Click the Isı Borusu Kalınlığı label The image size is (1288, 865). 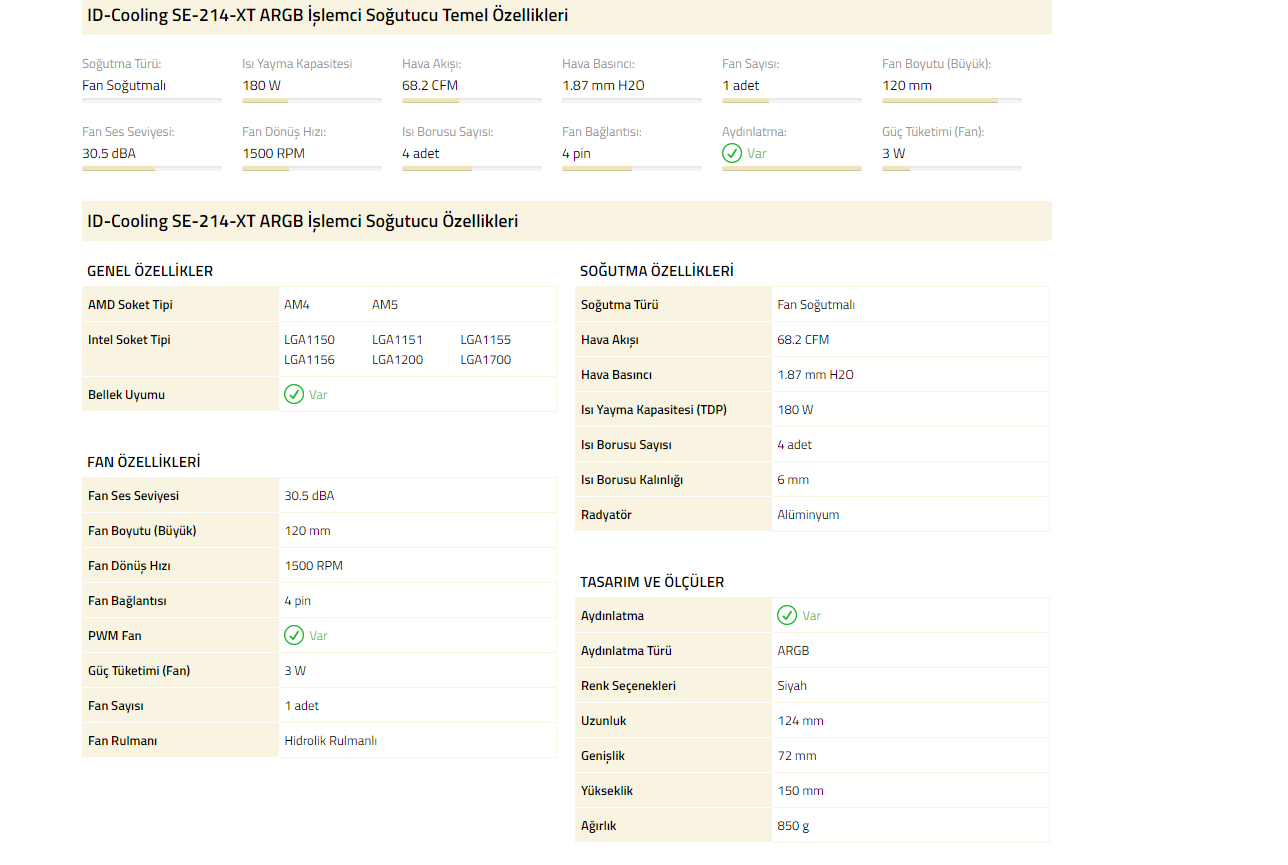632,479
